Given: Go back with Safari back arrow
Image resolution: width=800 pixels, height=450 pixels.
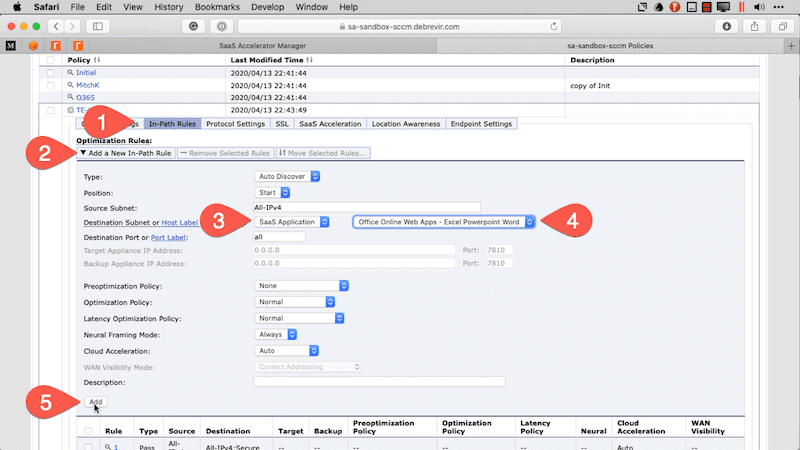Looking at the screenshot, I should point(56,27).
